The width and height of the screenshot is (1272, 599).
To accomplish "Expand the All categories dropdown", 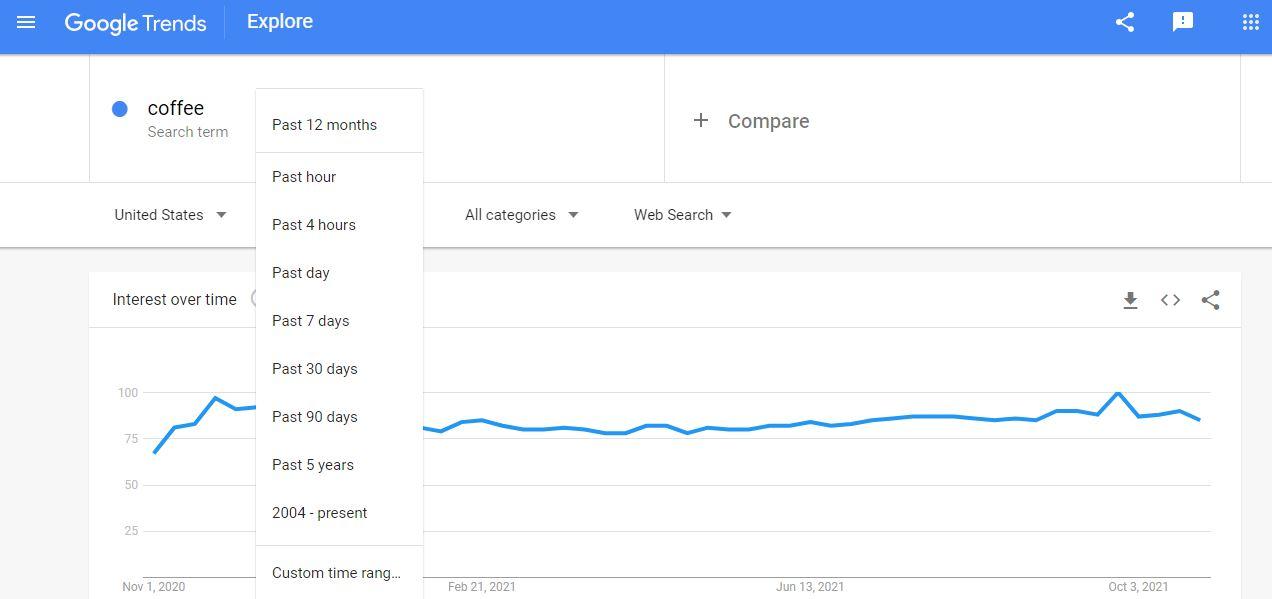I will click(x=521, y=215).
